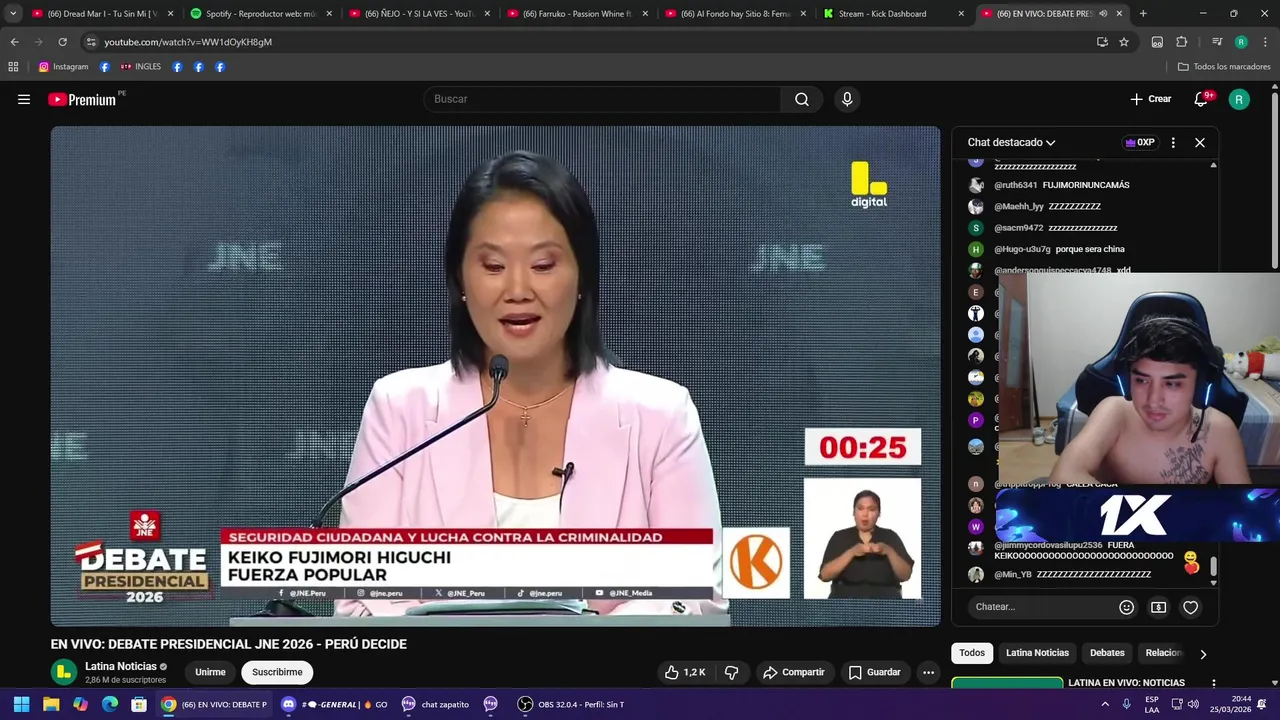The height and width of the screenshot is (720, 1280).
Task: Switch to the Spotify Reproductor web tab
Action: click(x=260, y=14)
